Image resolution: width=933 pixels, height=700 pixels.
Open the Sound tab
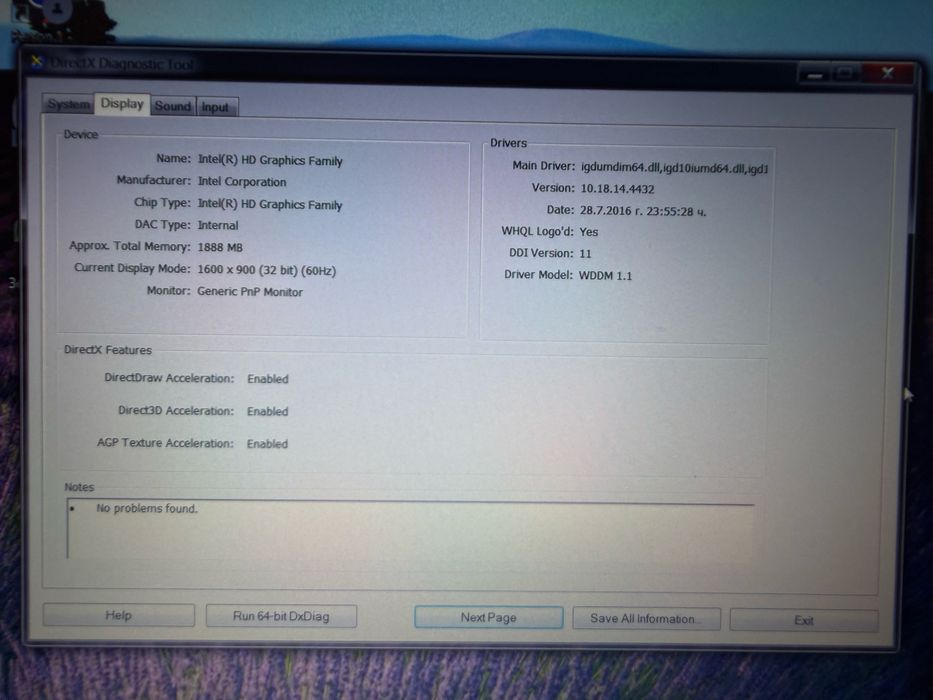point(173,106)
